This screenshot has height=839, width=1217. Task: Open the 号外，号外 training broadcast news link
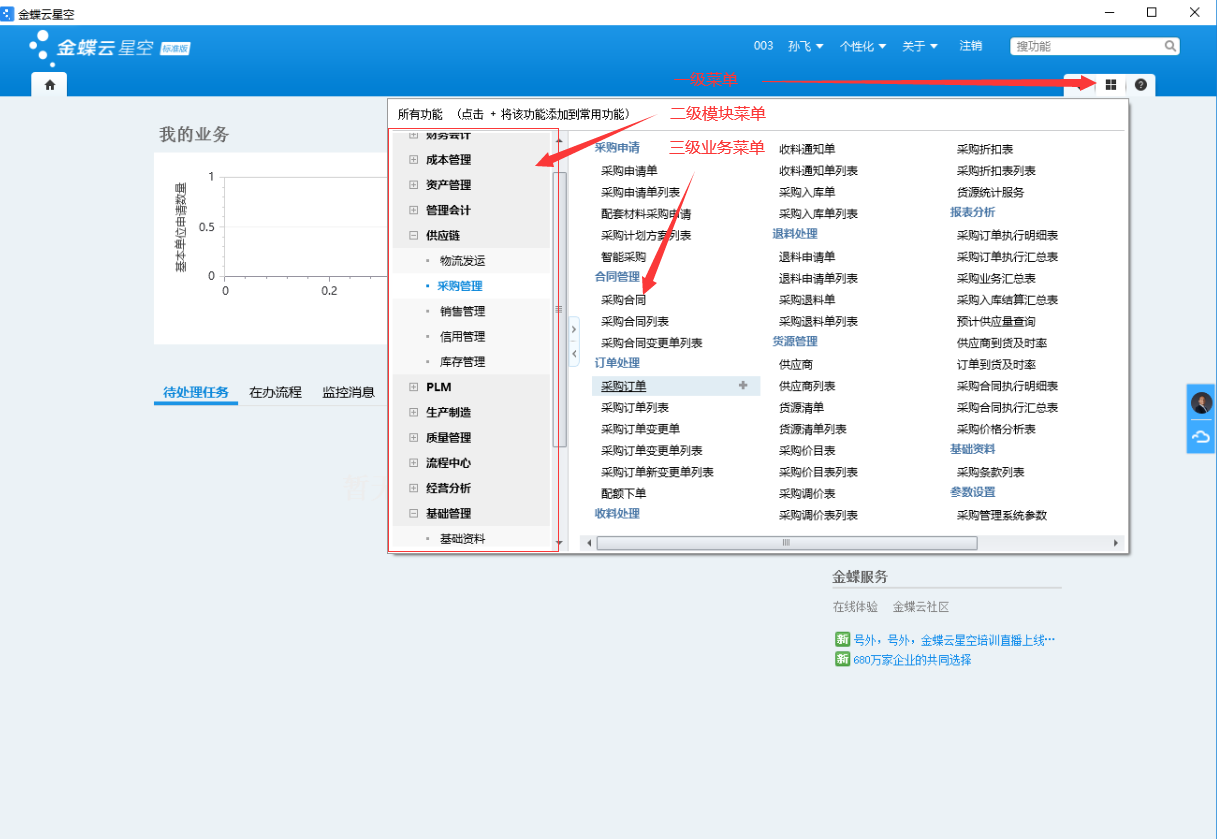click(x=954, y=640)
